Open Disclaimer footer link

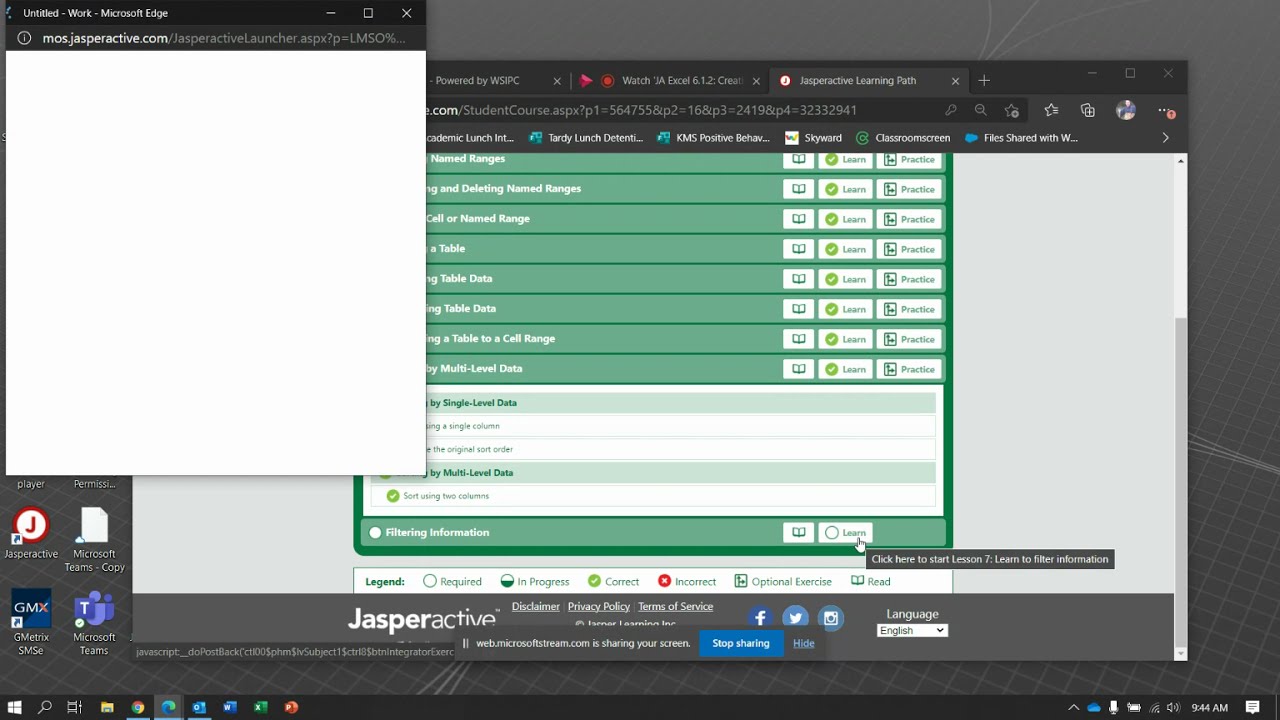click(535, 606)
